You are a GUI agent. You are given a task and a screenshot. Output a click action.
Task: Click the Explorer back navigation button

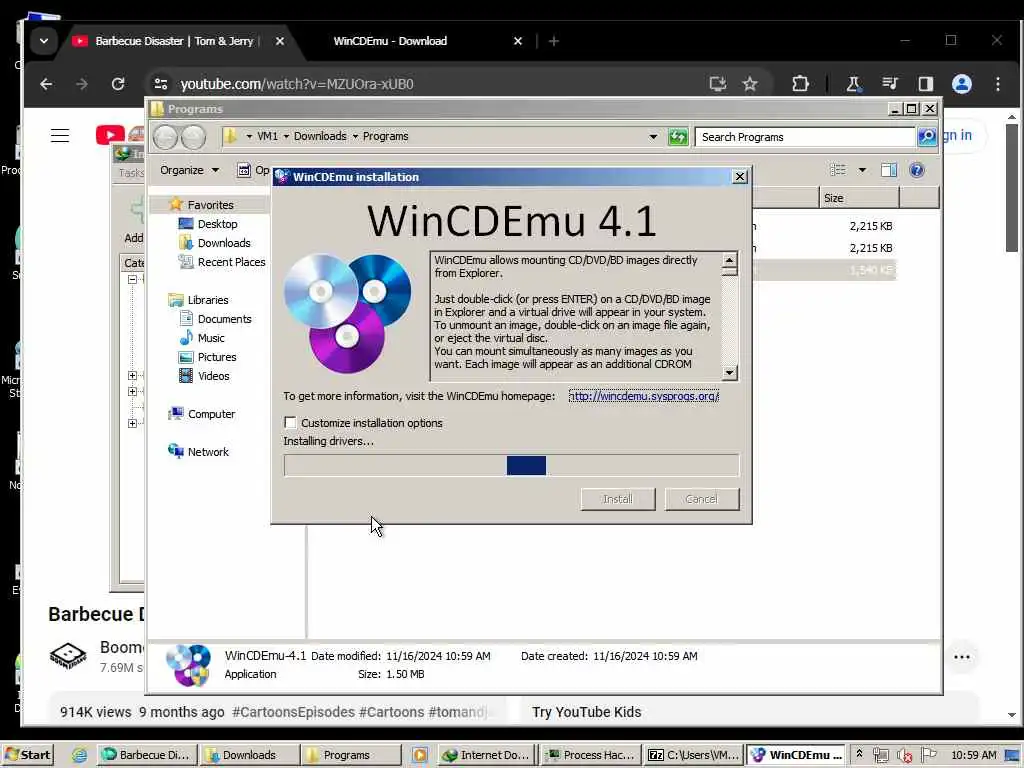(166, 137)
